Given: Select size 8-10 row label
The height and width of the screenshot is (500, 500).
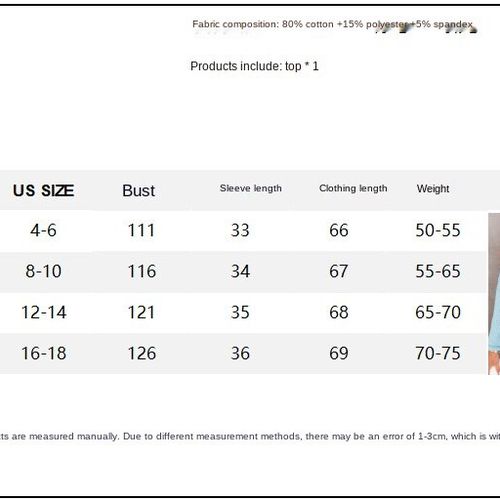Looking at the screenshot, I should click(x=43, y=271).
